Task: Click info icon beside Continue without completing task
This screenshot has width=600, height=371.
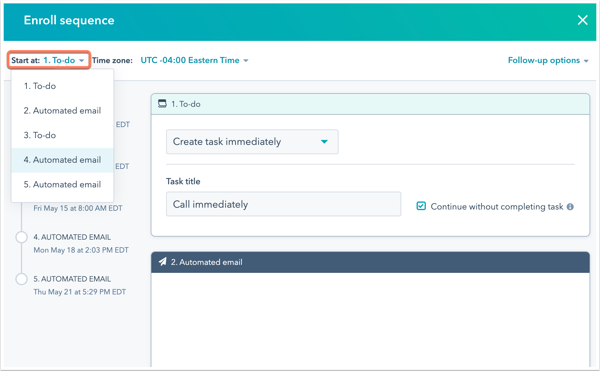Action: point(570,207)
